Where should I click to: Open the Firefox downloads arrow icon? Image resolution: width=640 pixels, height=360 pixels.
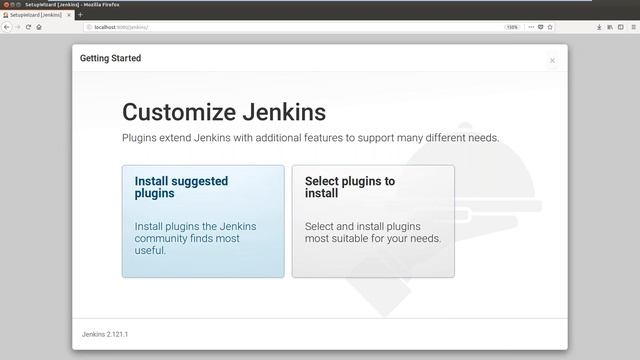[599, 27]
